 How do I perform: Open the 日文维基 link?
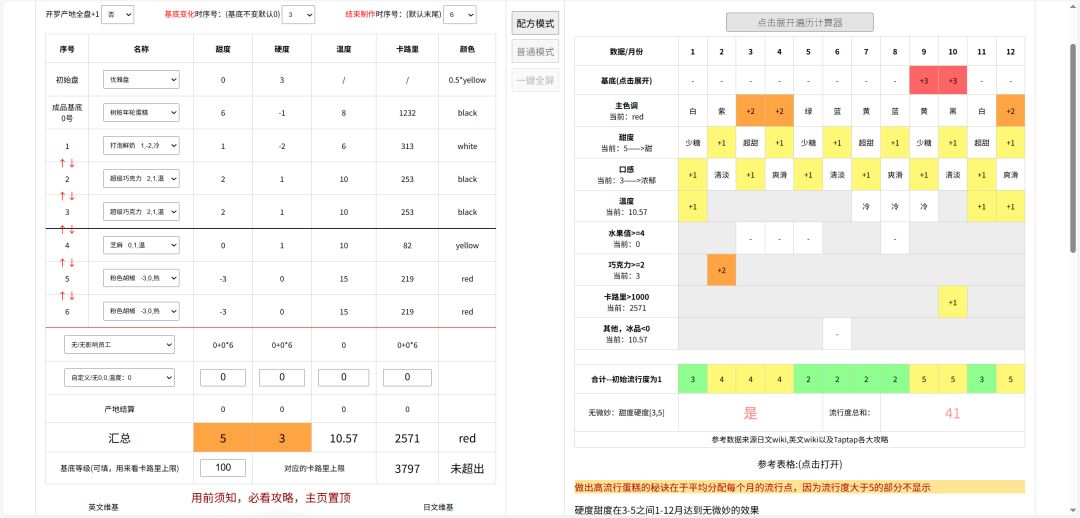[x=438, y=507]
